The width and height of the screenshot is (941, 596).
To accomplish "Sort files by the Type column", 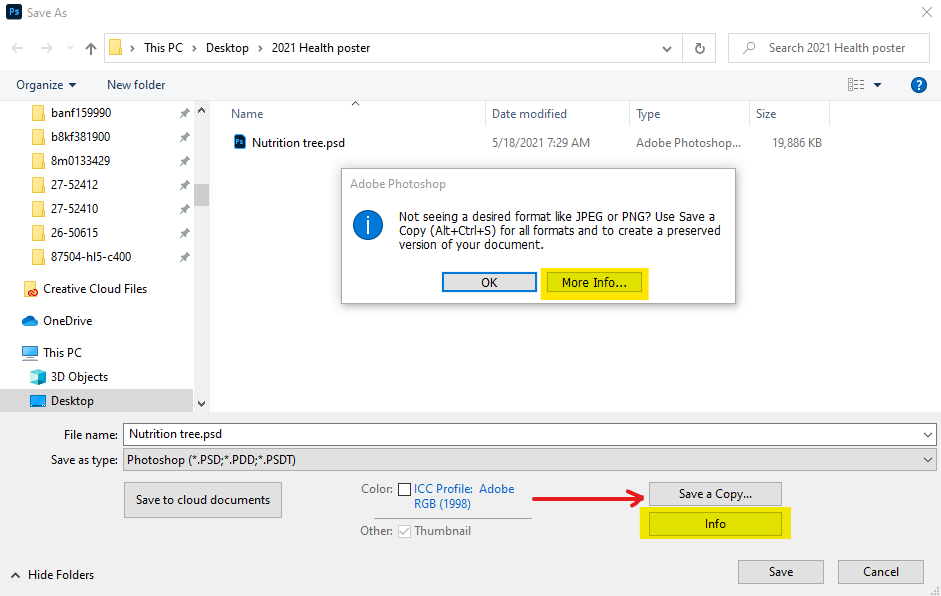I will [x=648, y=113].
